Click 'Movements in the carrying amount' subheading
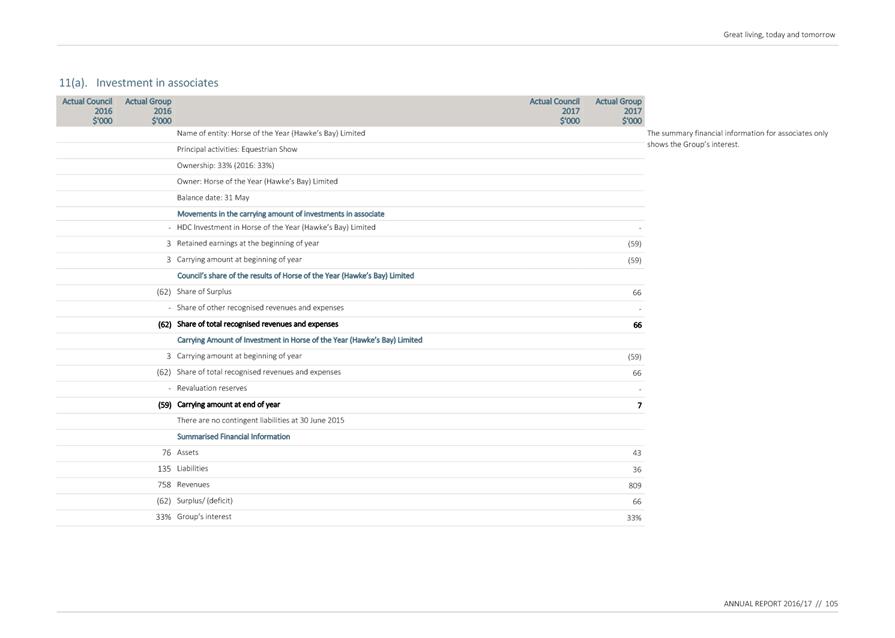 click(281, 214)
